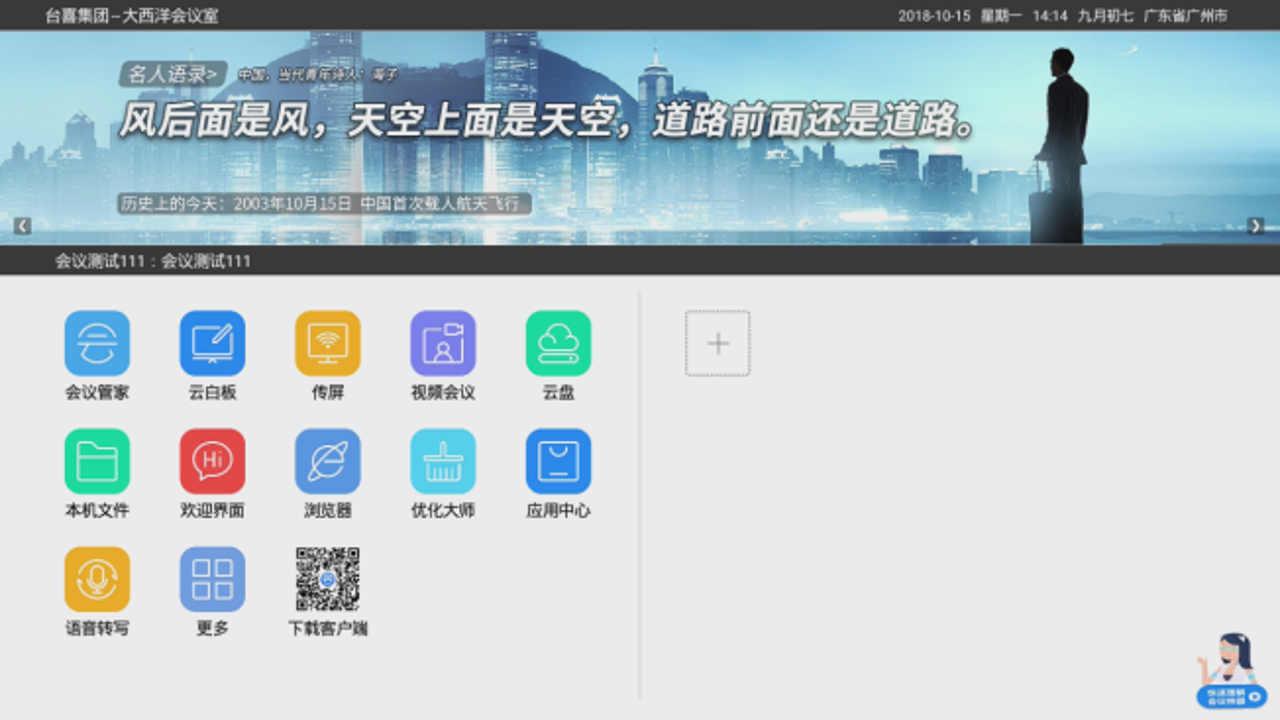Open the 应用中心 app center
This screenshot has width=1280, height=720.
pyautogui.click(x=558, y=461)
